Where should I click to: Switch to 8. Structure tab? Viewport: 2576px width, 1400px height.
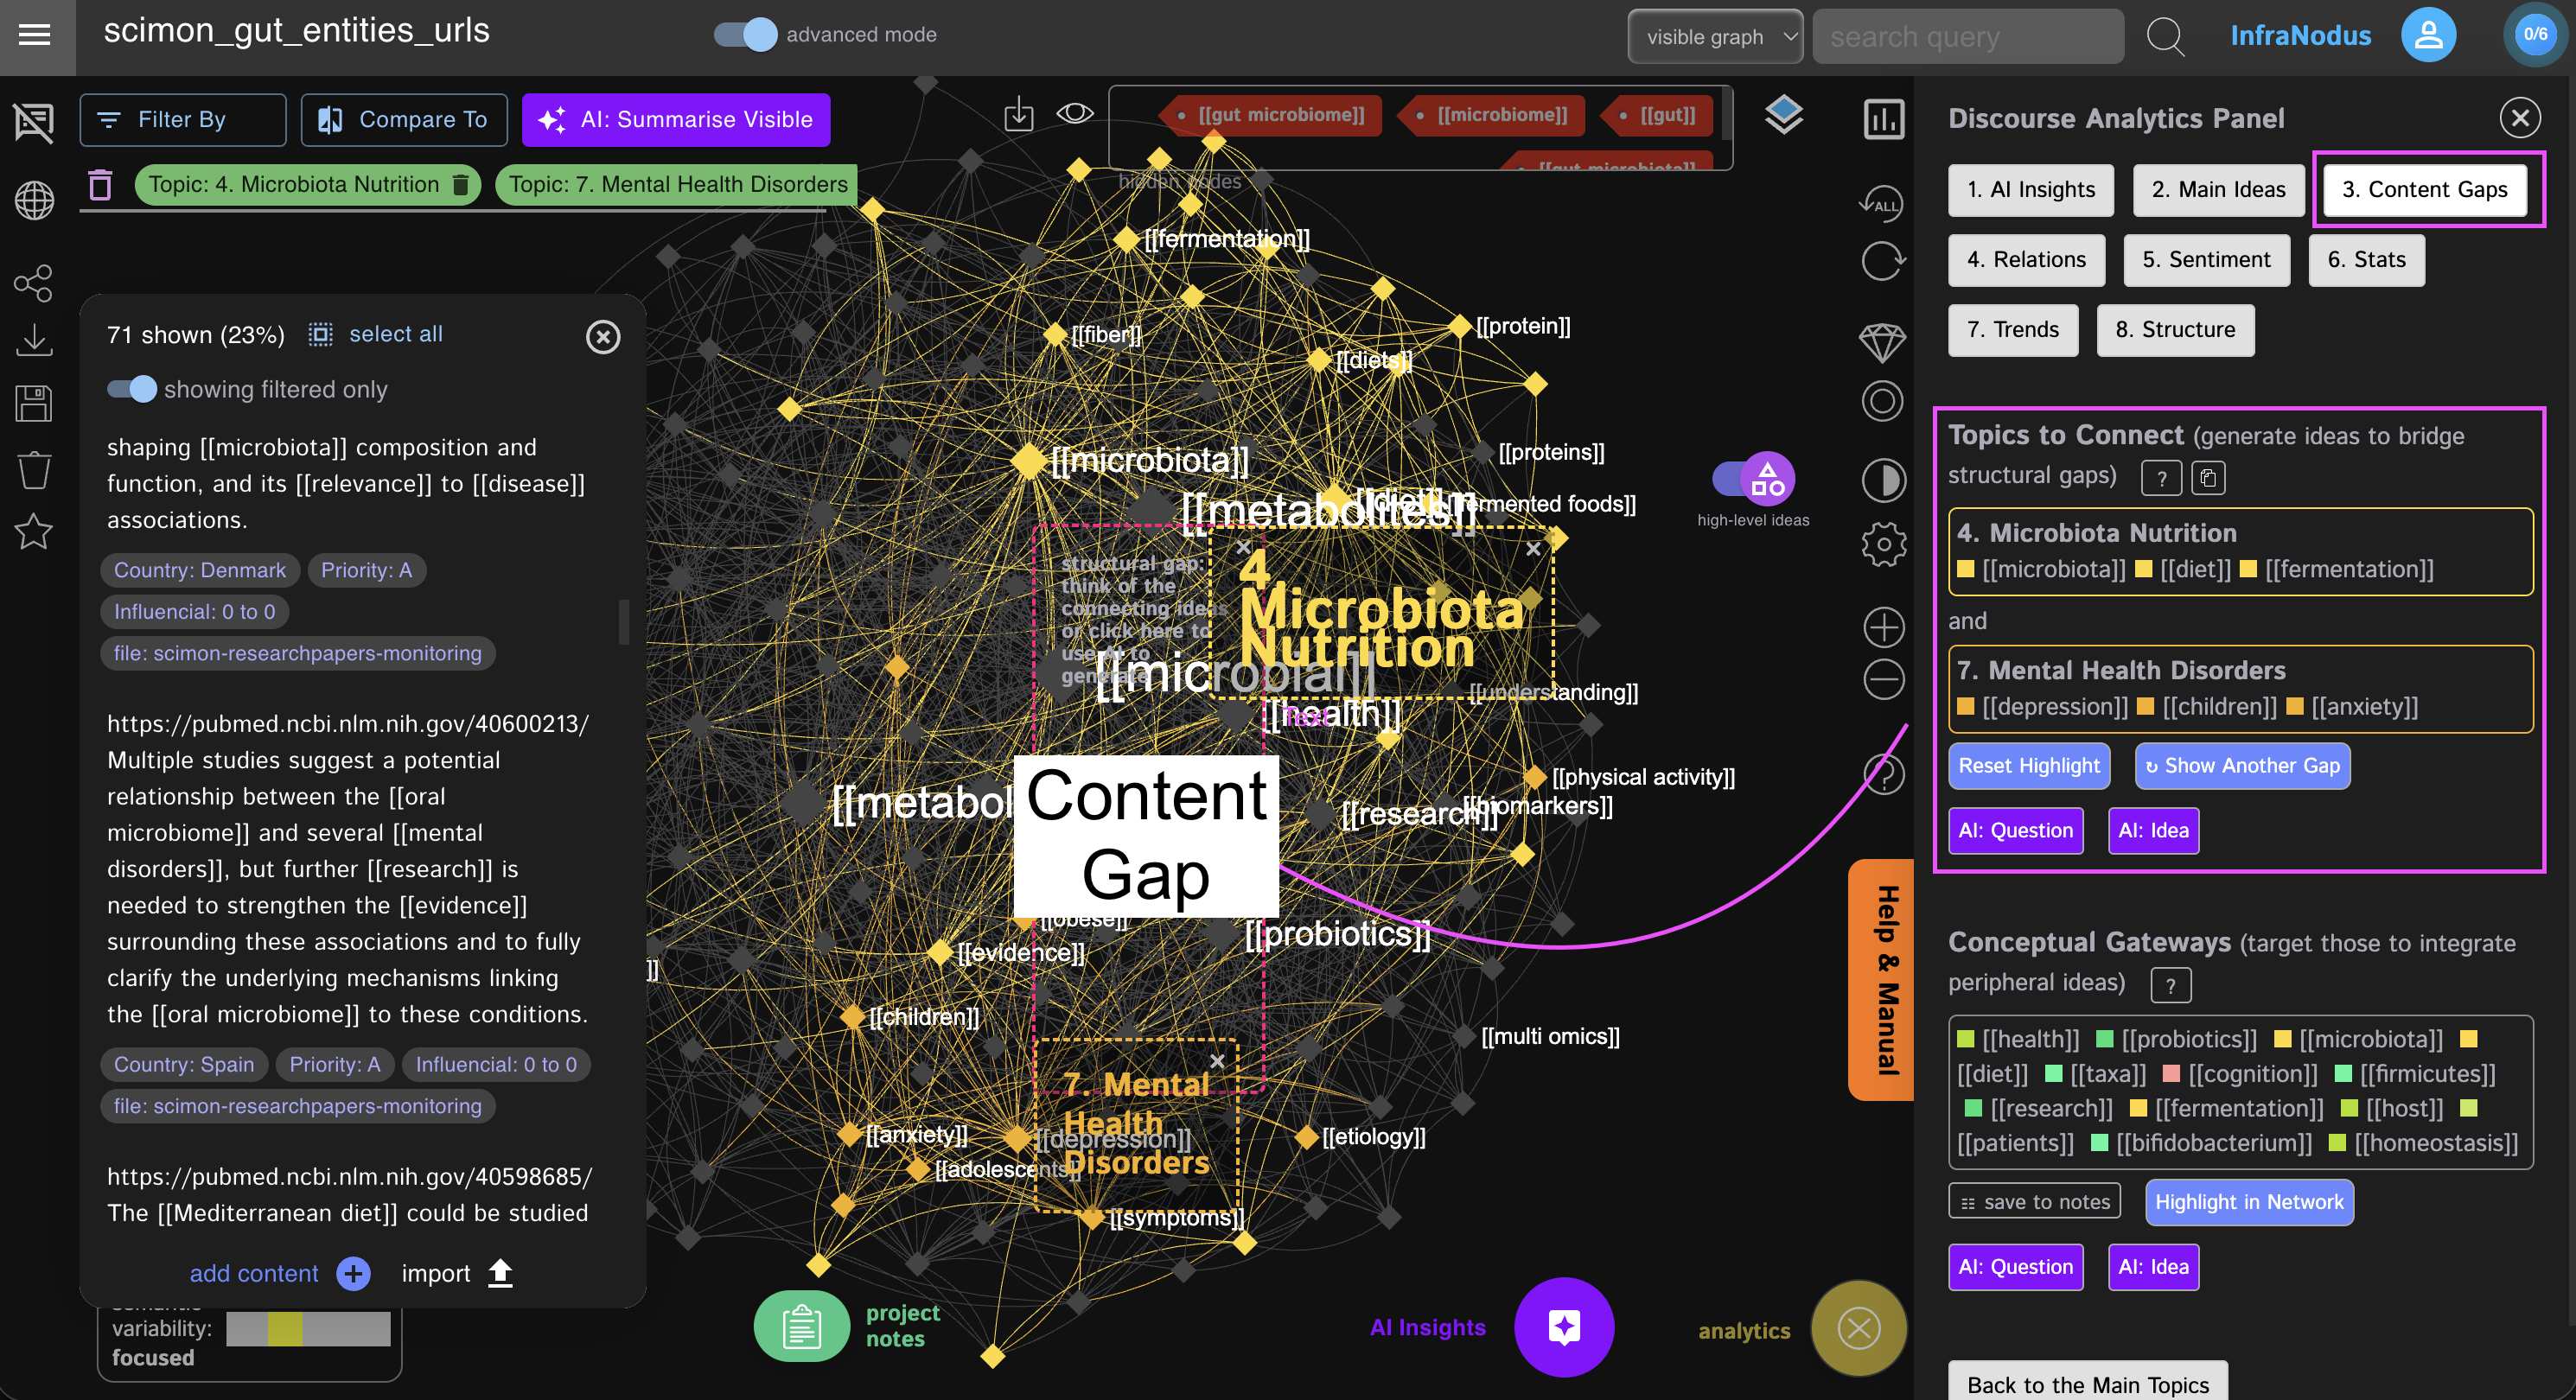pos(2175,330)
